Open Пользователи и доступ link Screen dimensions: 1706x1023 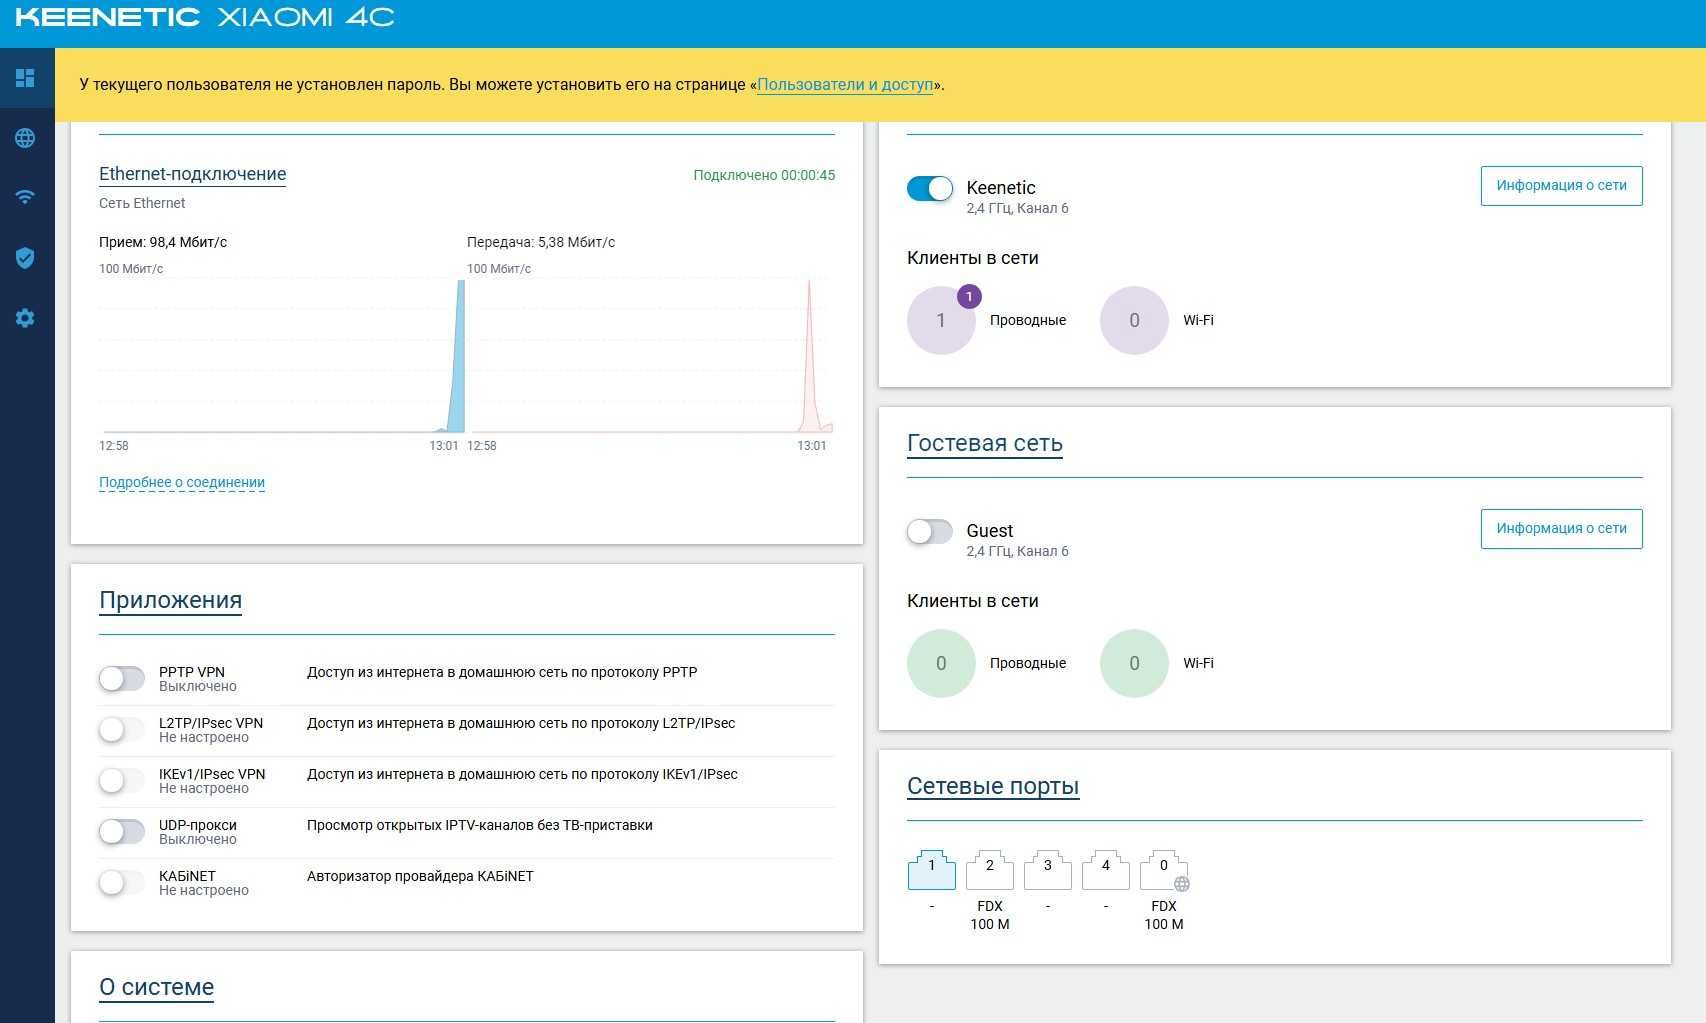point(845,85)
